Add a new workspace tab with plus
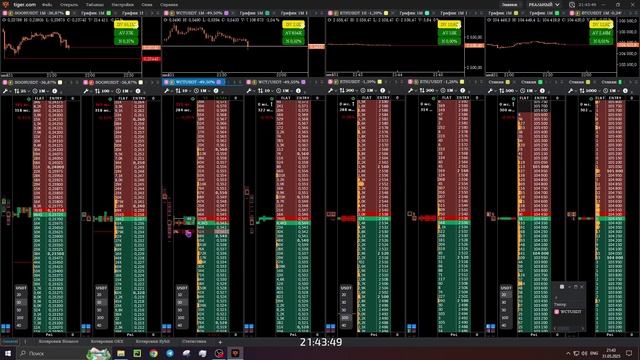 pos(220,342)
